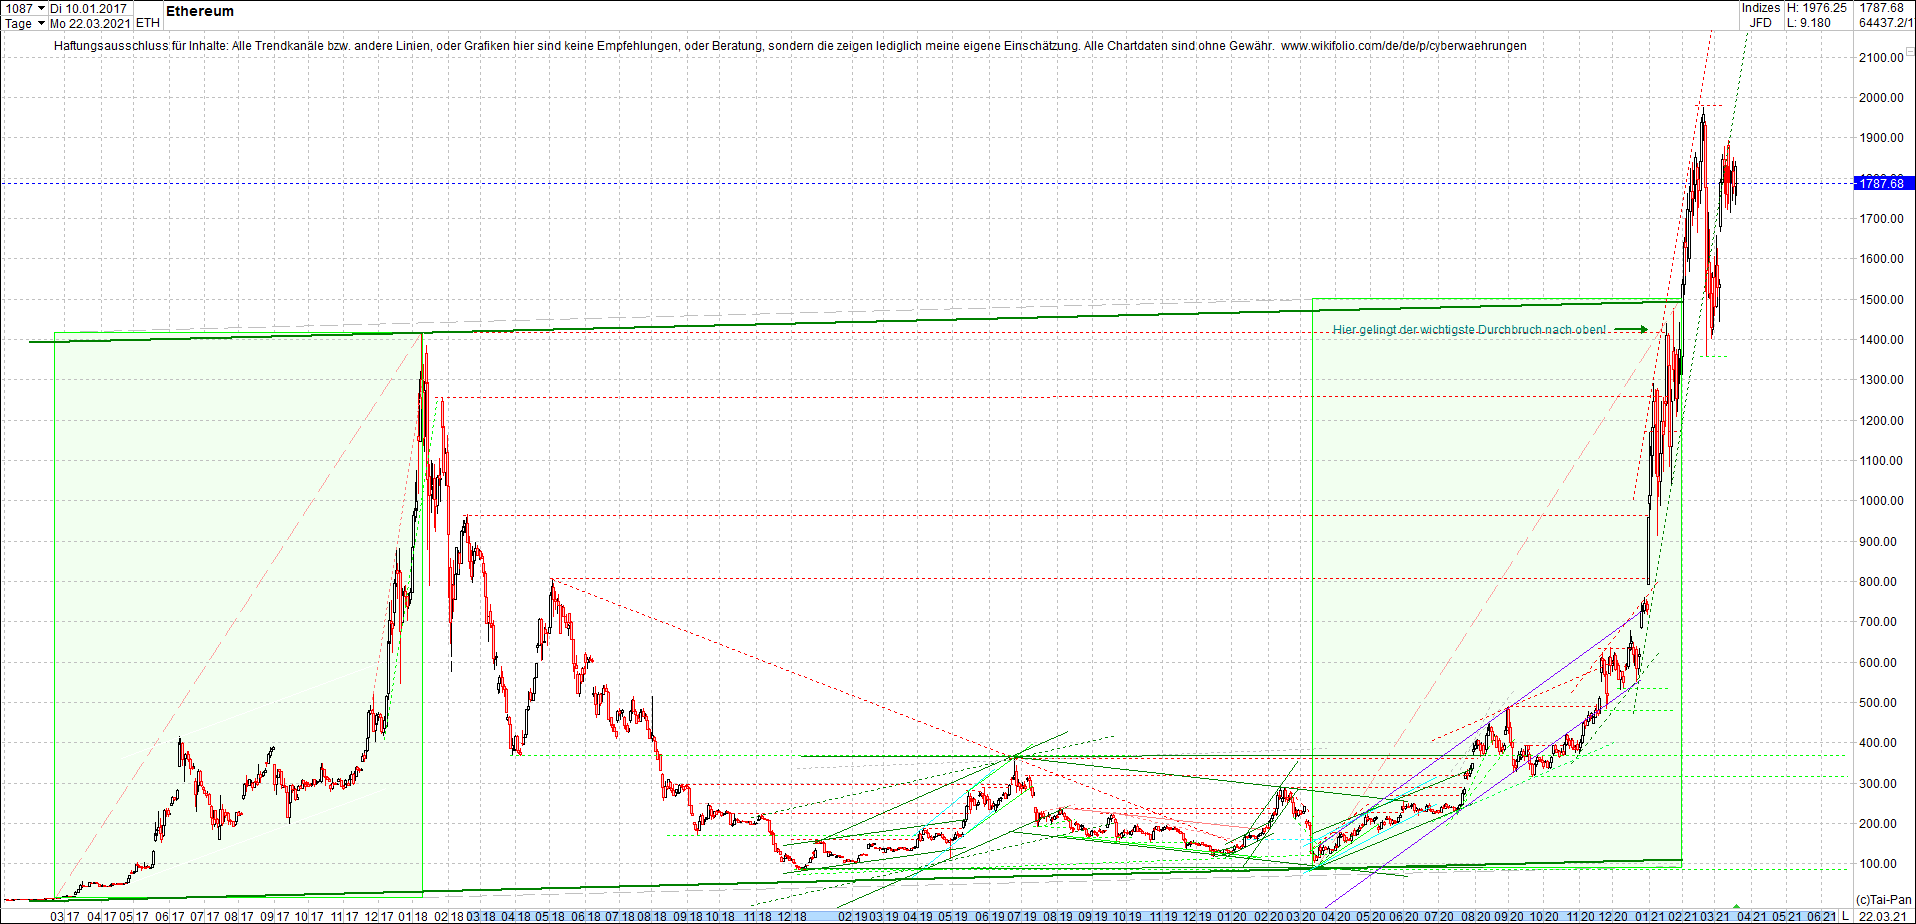Click the small green triangle marker on time axis
Image resolution: width=1916 pixels, height=924 pixels.
click(1737, 906)
